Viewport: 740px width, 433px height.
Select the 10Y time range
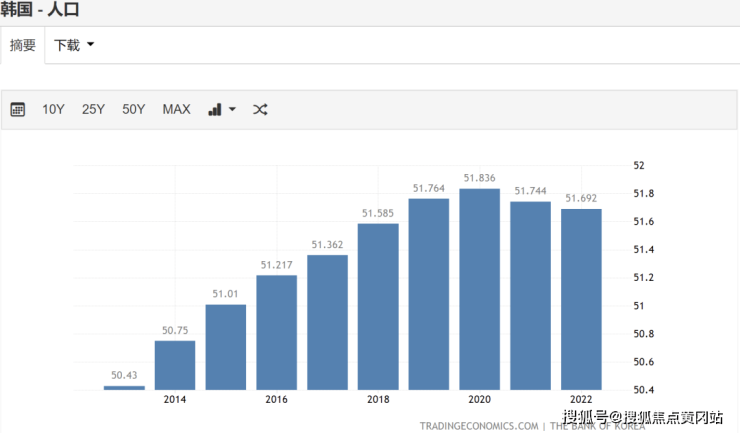(53, 109)
